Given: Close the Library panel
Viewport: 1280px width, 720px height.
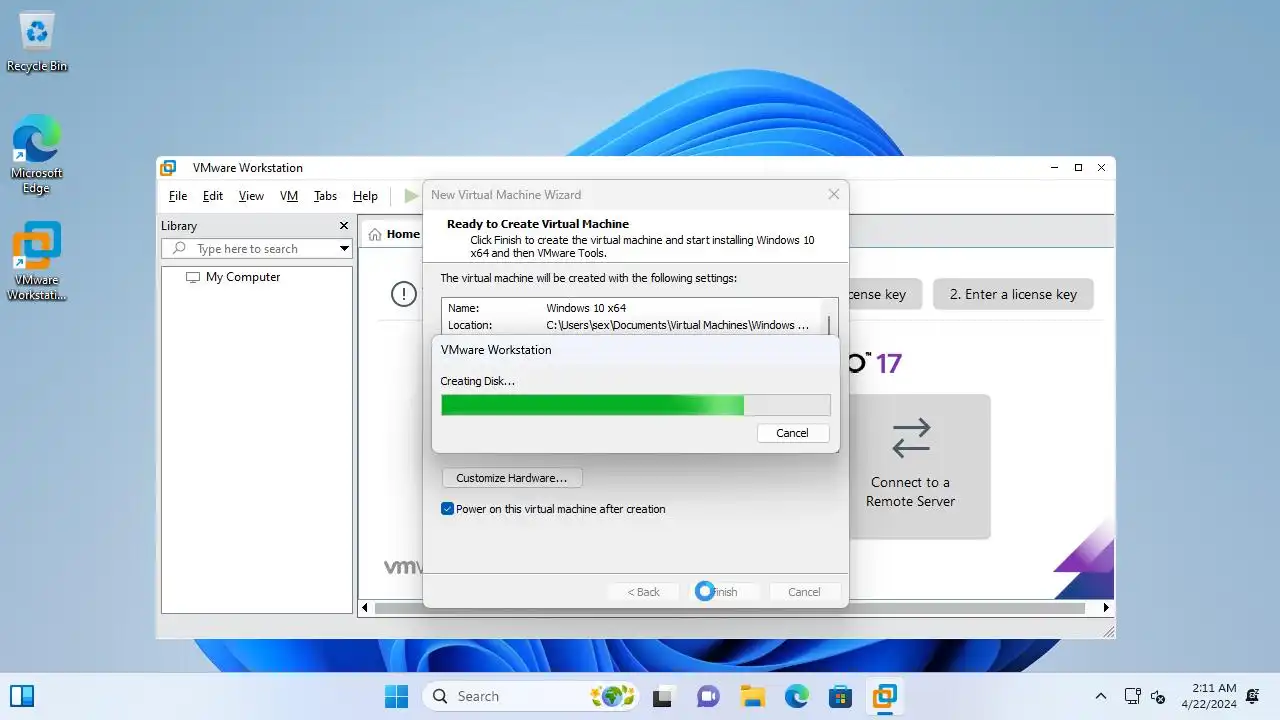Looking at the screenshot, I should [344, 226].
